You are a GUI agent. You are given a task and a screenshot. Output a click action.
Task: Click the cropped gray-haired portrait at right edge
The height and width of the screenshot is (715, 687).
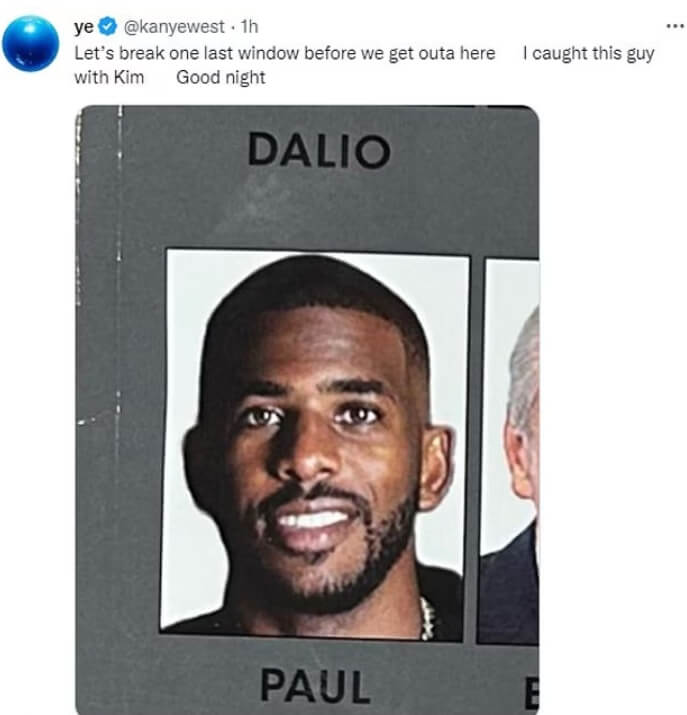pos(508,451)
